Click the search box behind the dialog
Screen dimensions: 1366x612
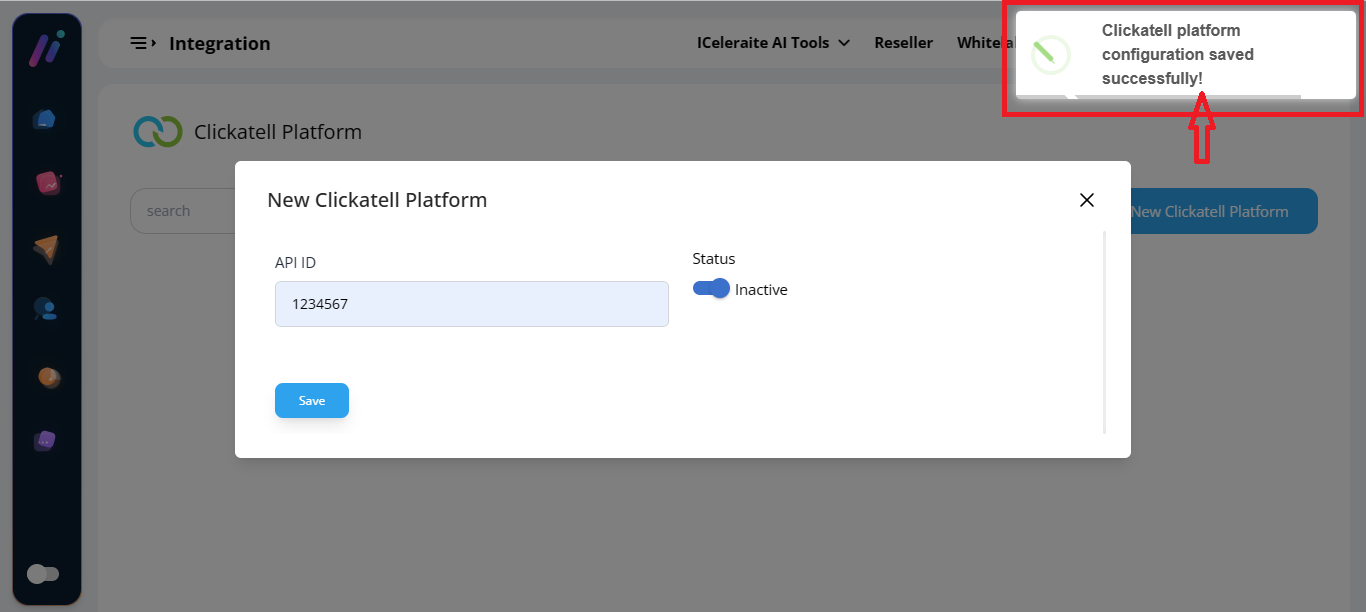[x=180, y=211]
